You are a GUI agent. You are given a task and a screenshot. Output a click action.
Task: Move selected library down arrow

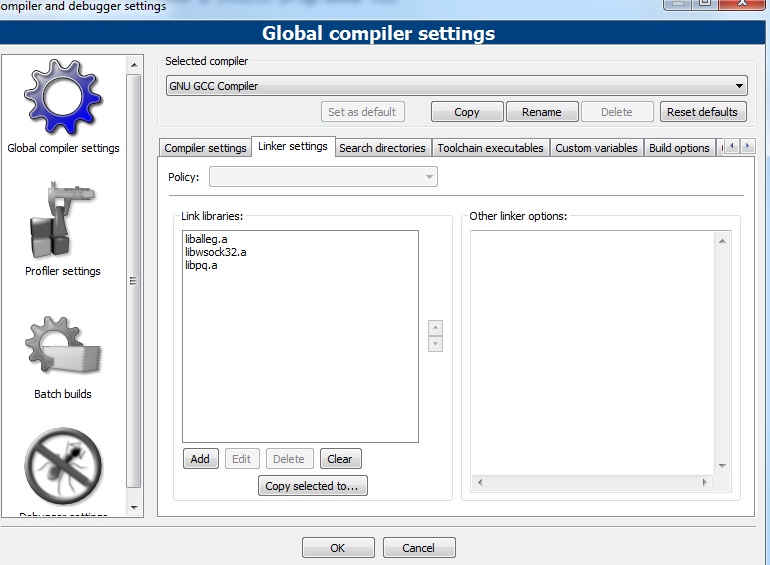[435, 344]
